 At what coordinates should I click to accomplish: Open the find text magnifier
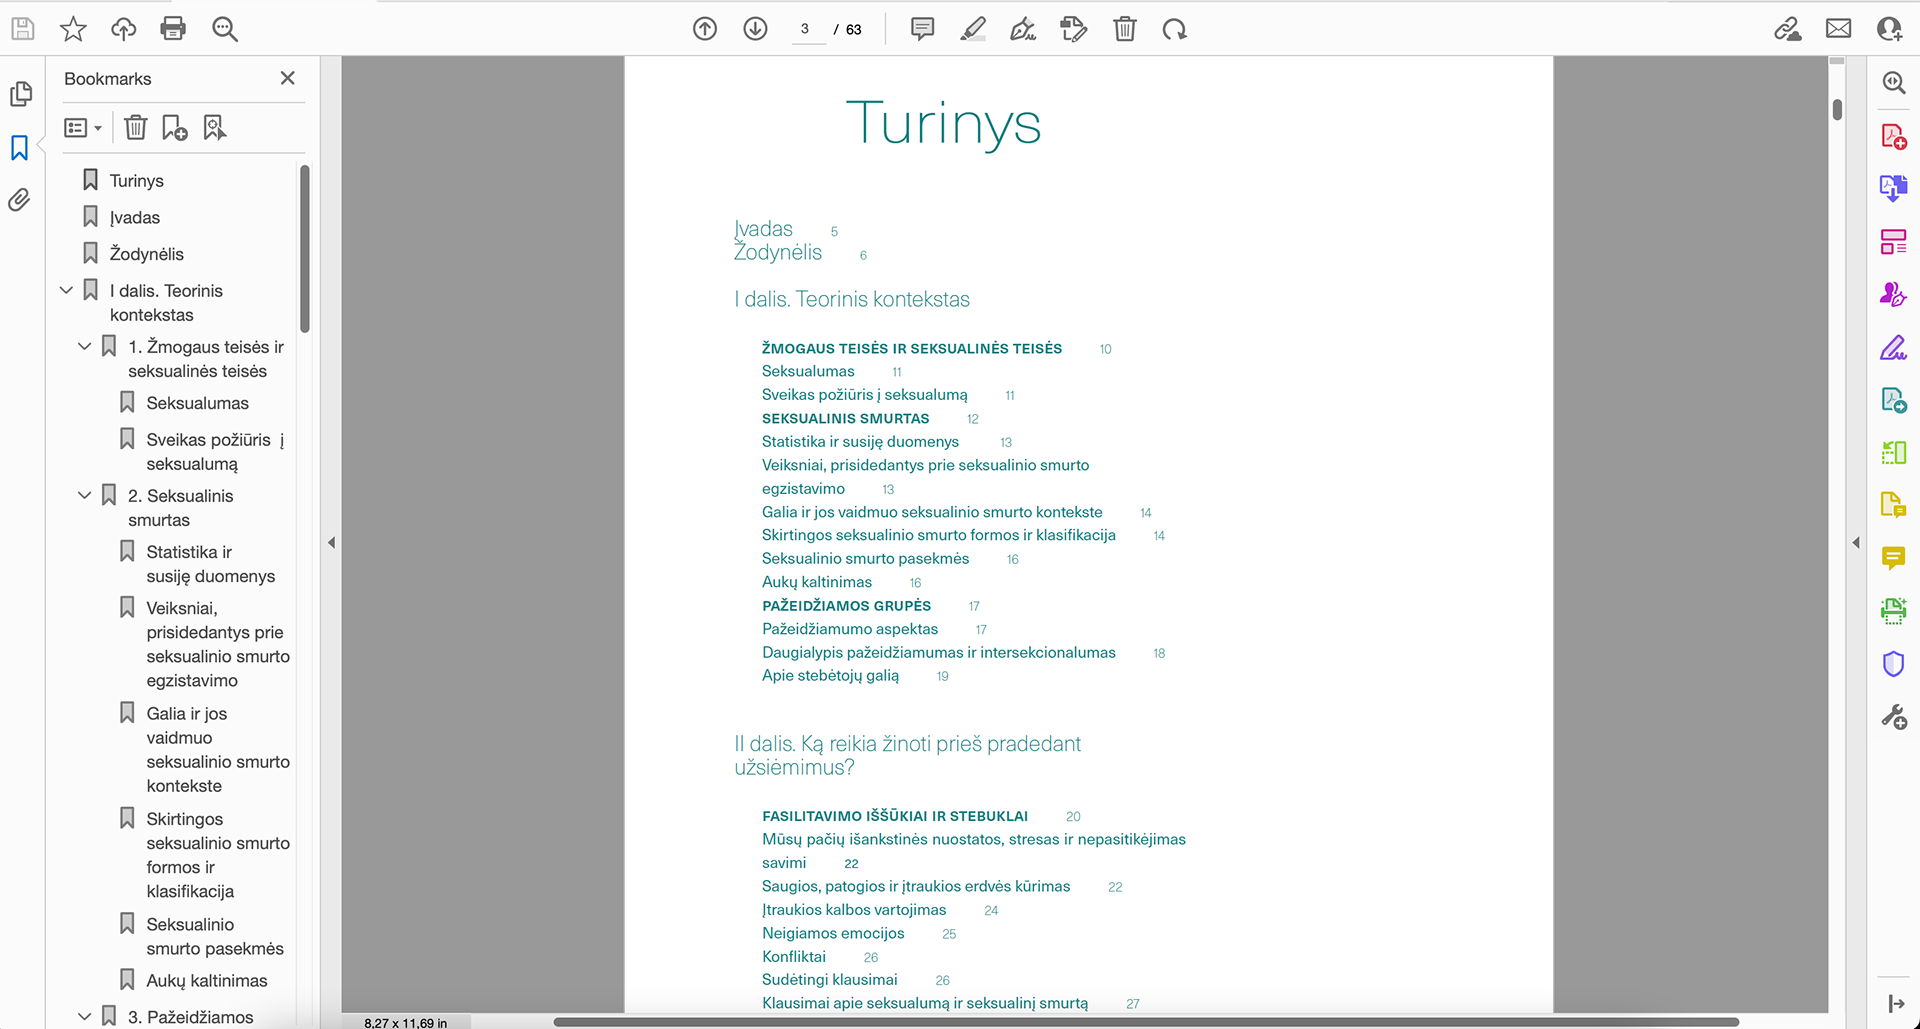[x=225, y=29]
